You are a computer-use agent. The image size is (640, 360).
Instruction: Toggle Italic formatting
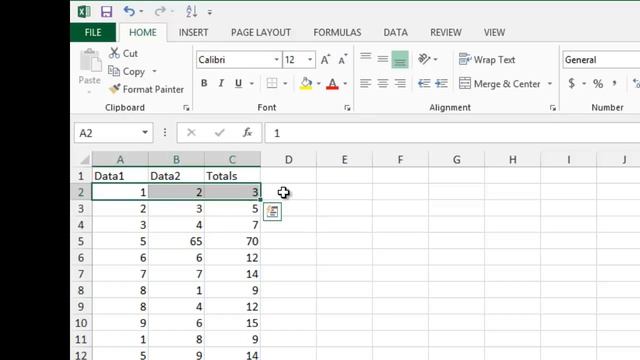click(x=221, y=83)
